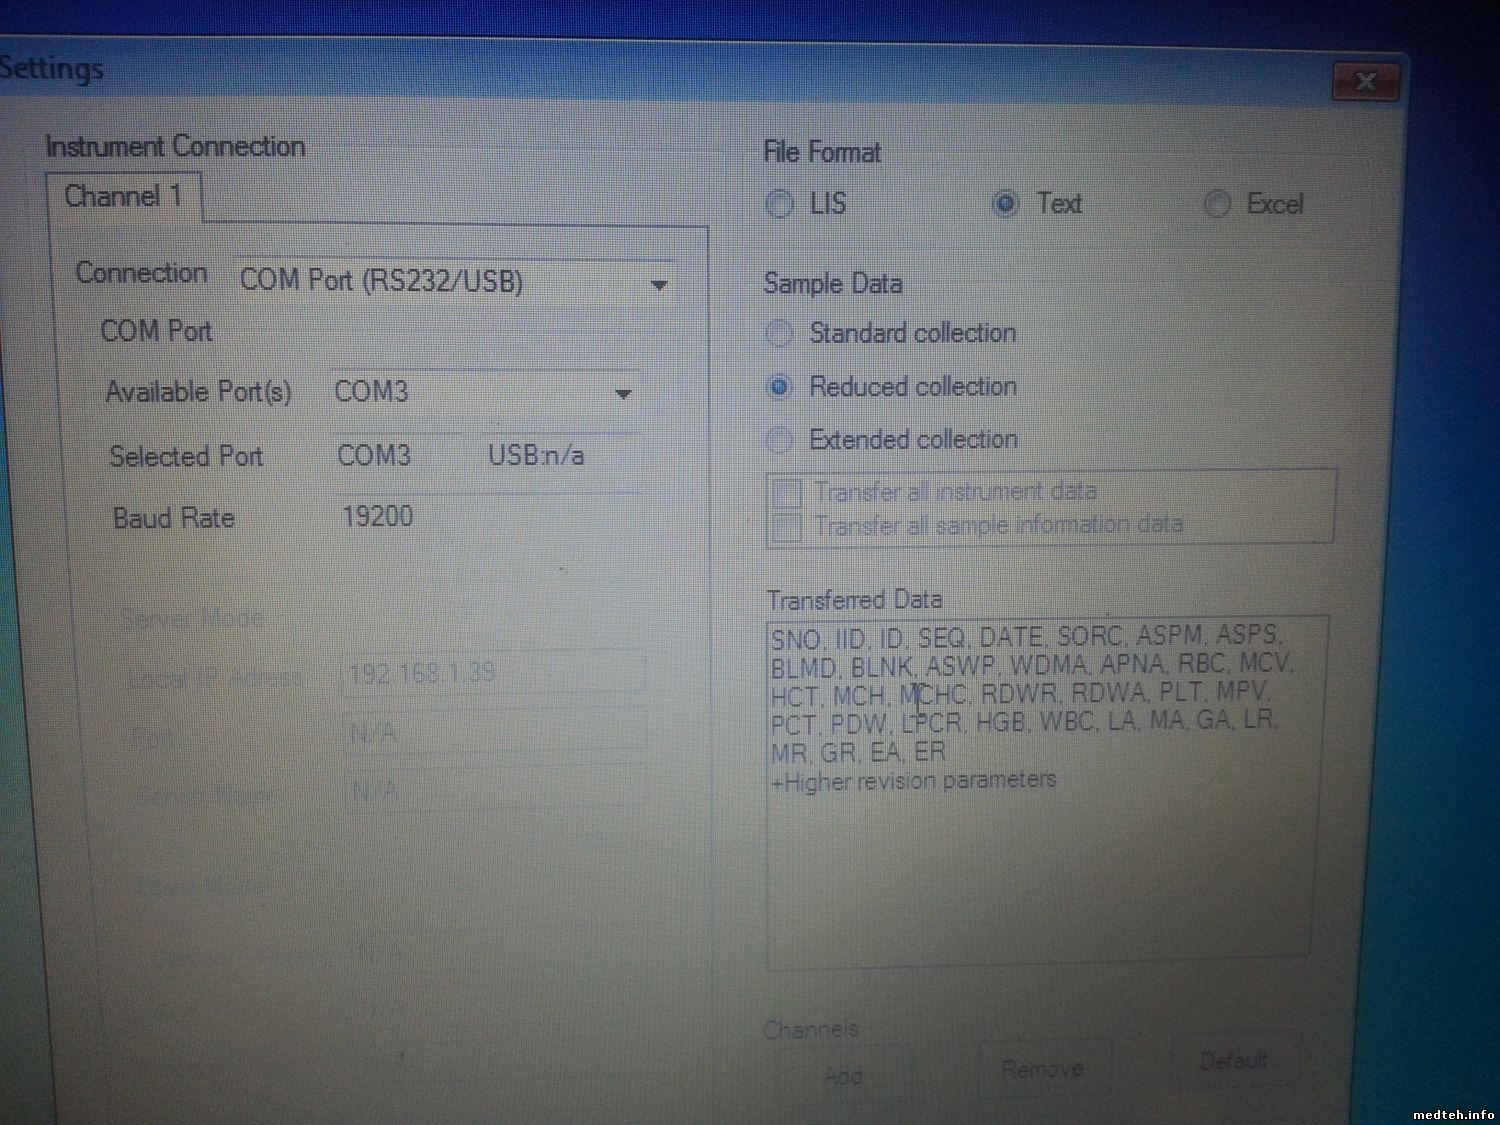Image resolution: width=1500 pixels, height=1125 pixels.
Task: Select the LIS file format
Action: (x=779, y=204)
